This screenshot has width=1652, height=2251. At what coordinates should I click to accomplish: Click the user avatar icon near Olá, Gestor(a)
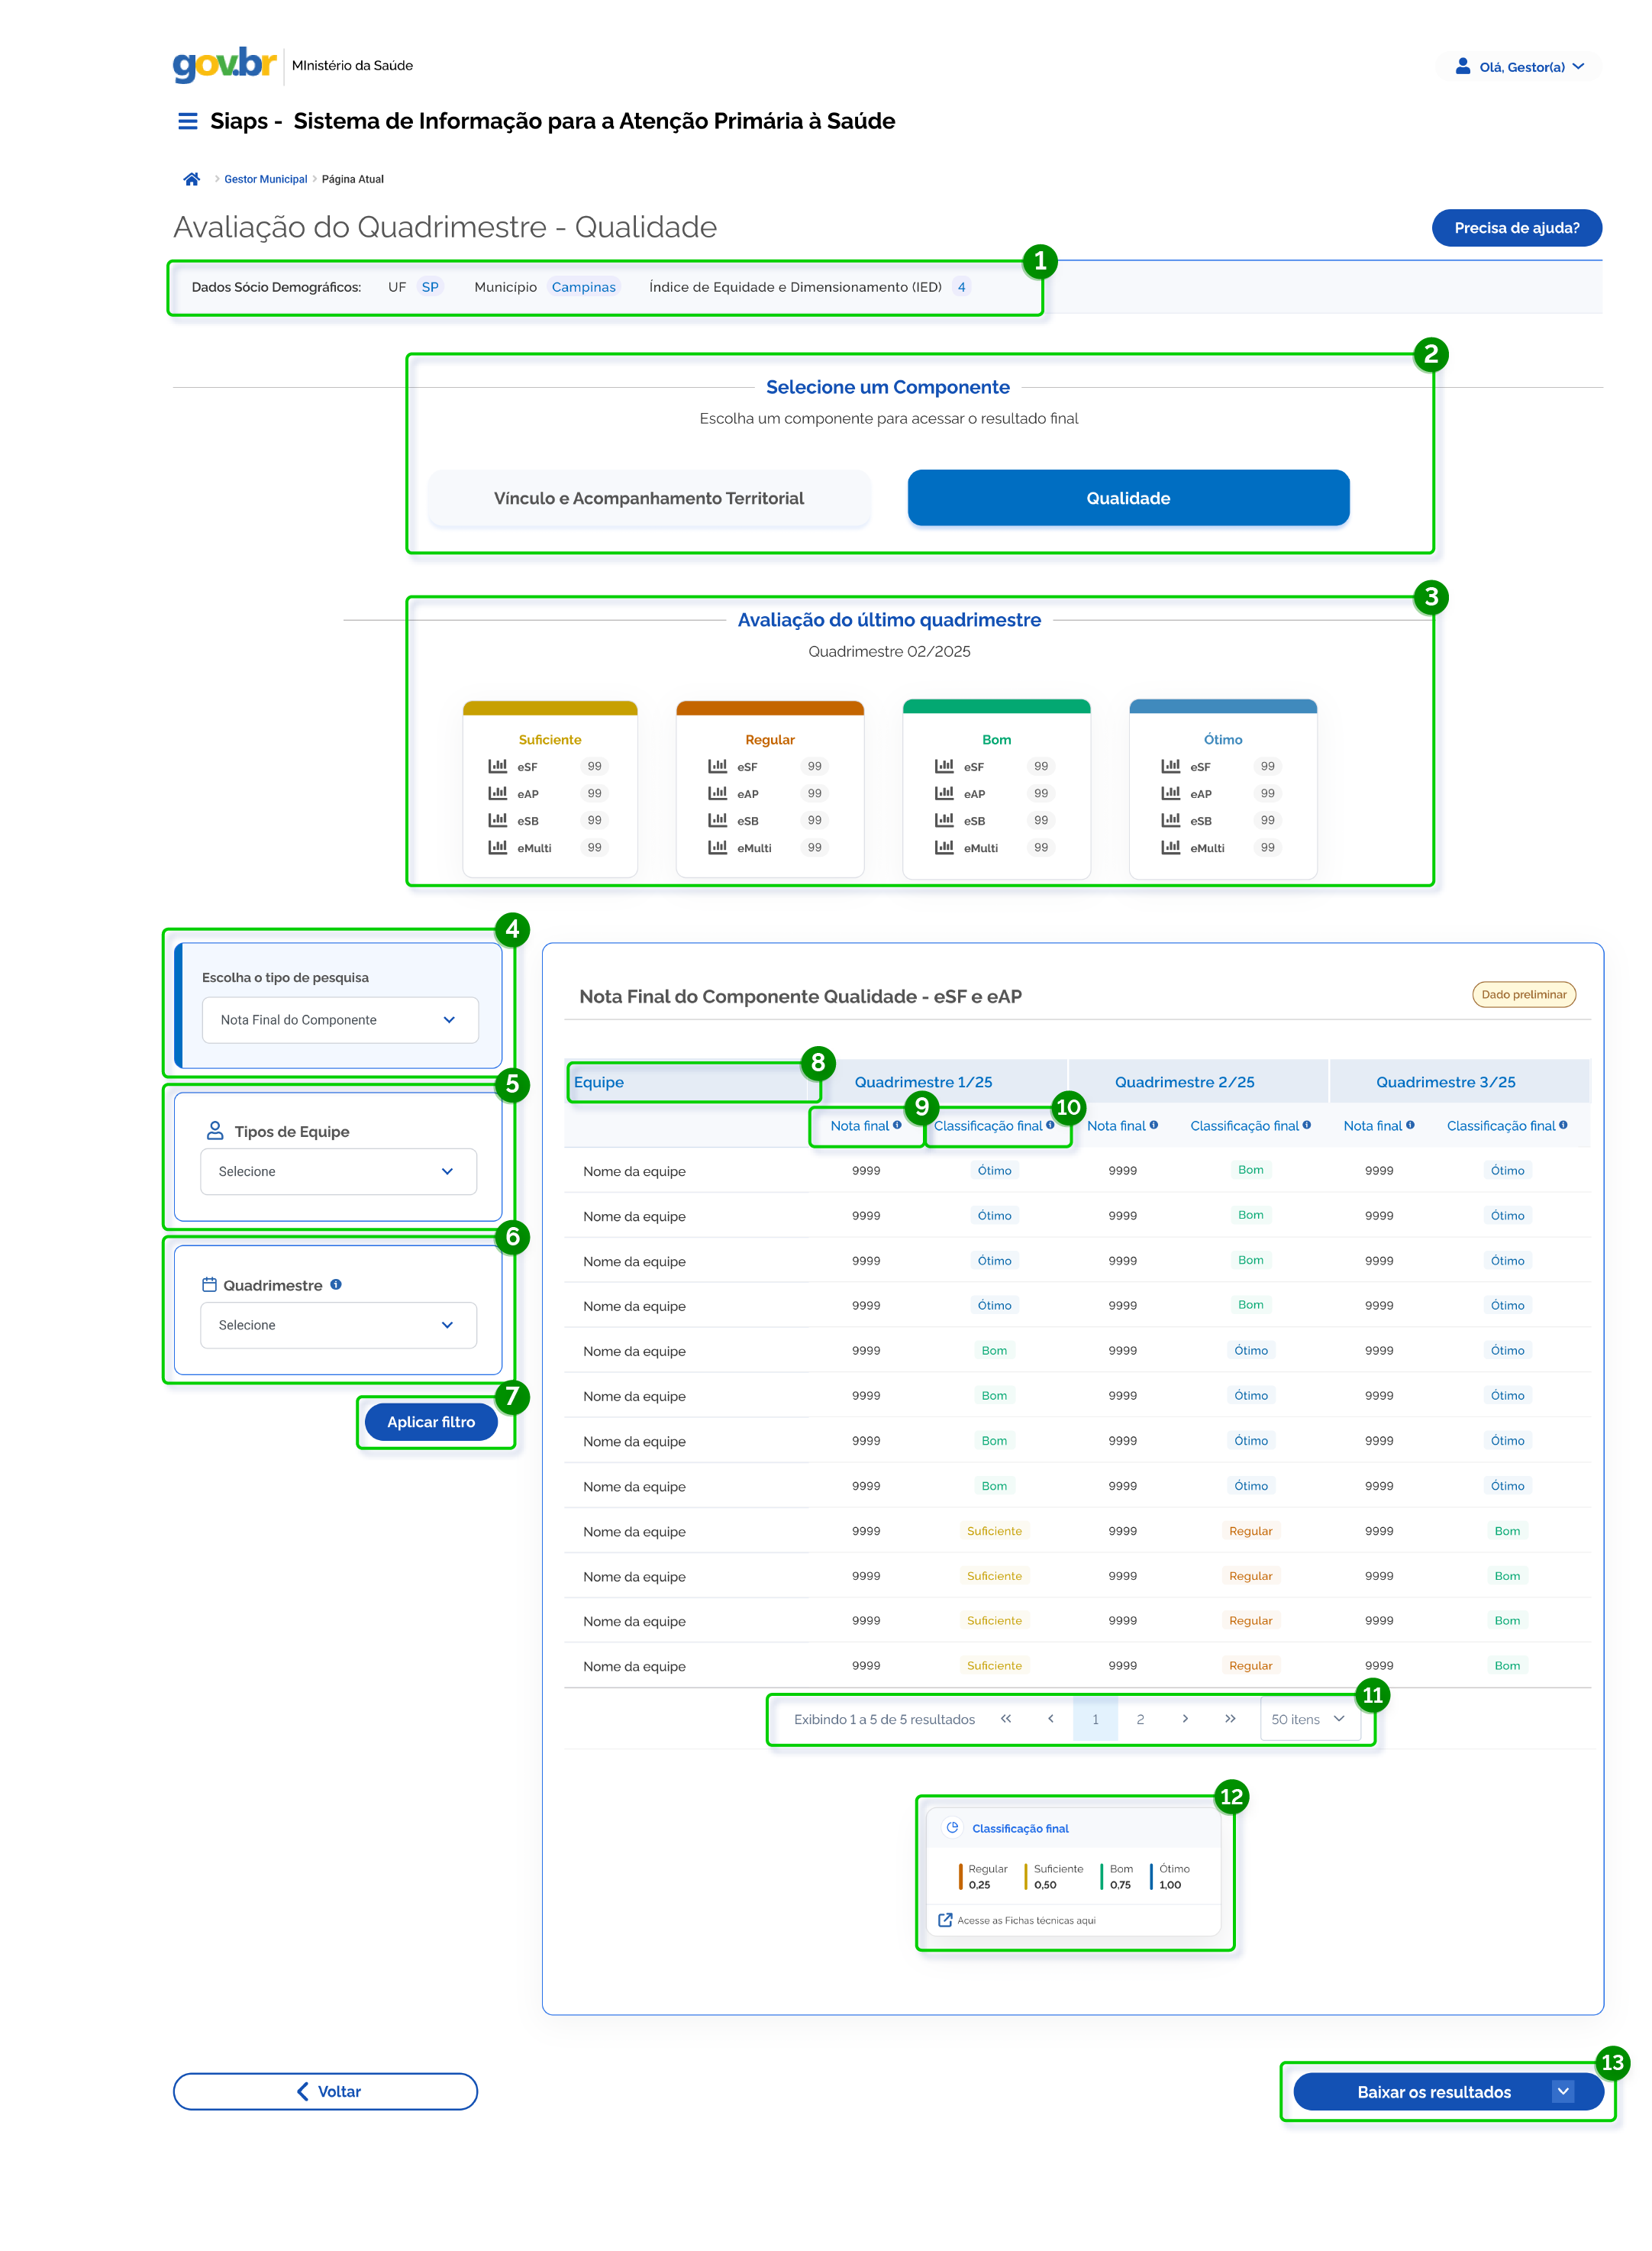(1462, 66)
